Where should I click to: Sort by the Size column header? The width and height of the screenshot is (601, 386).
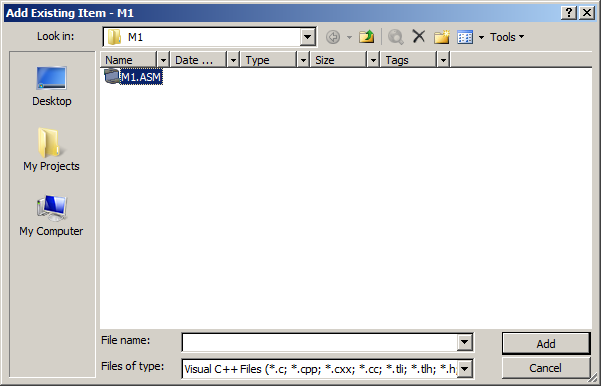pos(338,60)
